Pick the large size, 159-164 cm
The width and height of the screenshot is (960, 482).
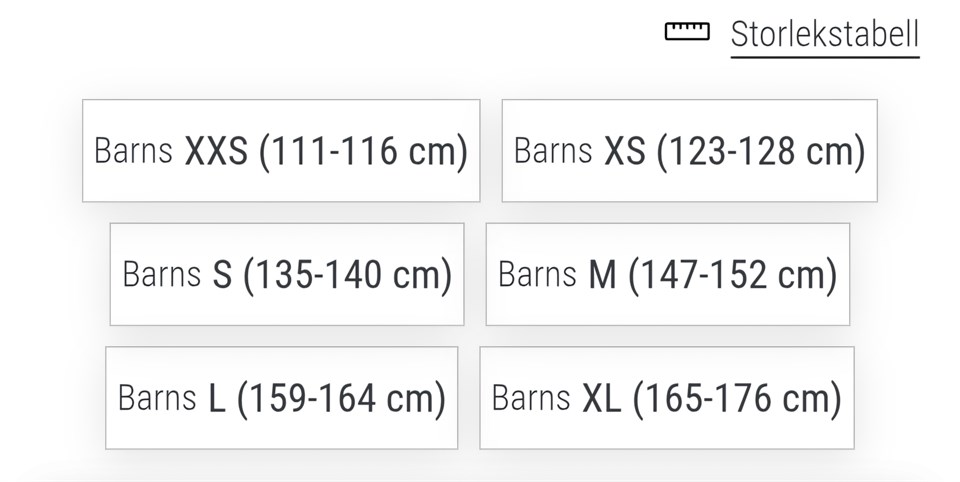[x=281, y=398]
